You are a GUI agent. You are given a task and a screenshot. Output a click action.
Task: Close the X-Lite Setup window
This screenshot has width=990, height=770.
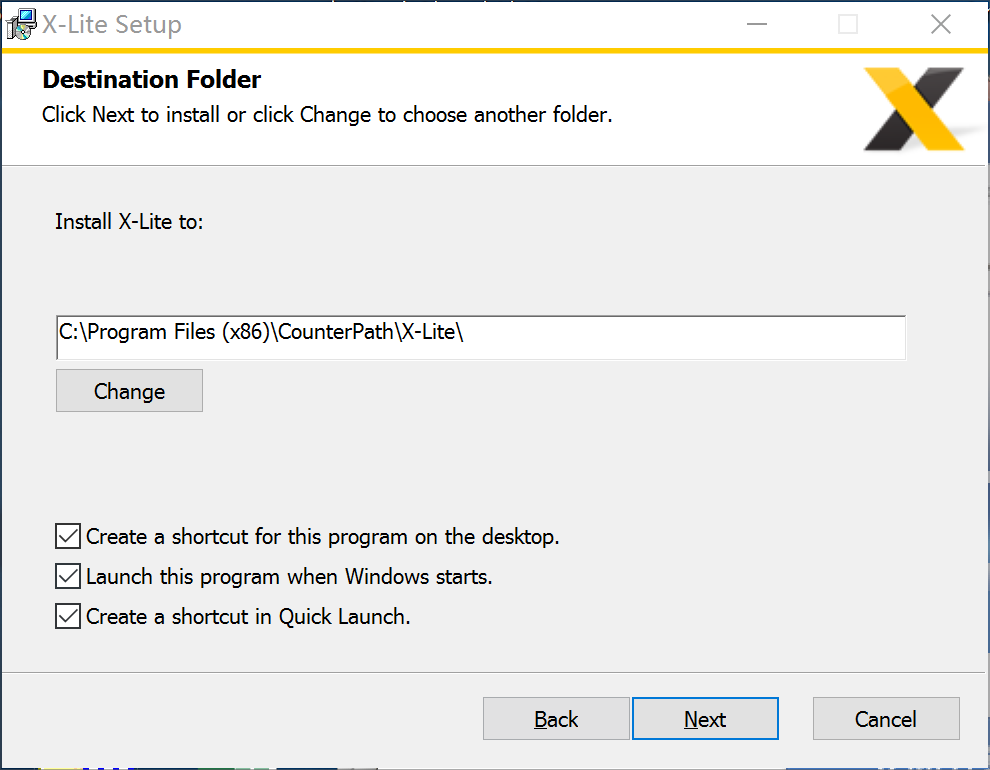[x=941, y=25]
